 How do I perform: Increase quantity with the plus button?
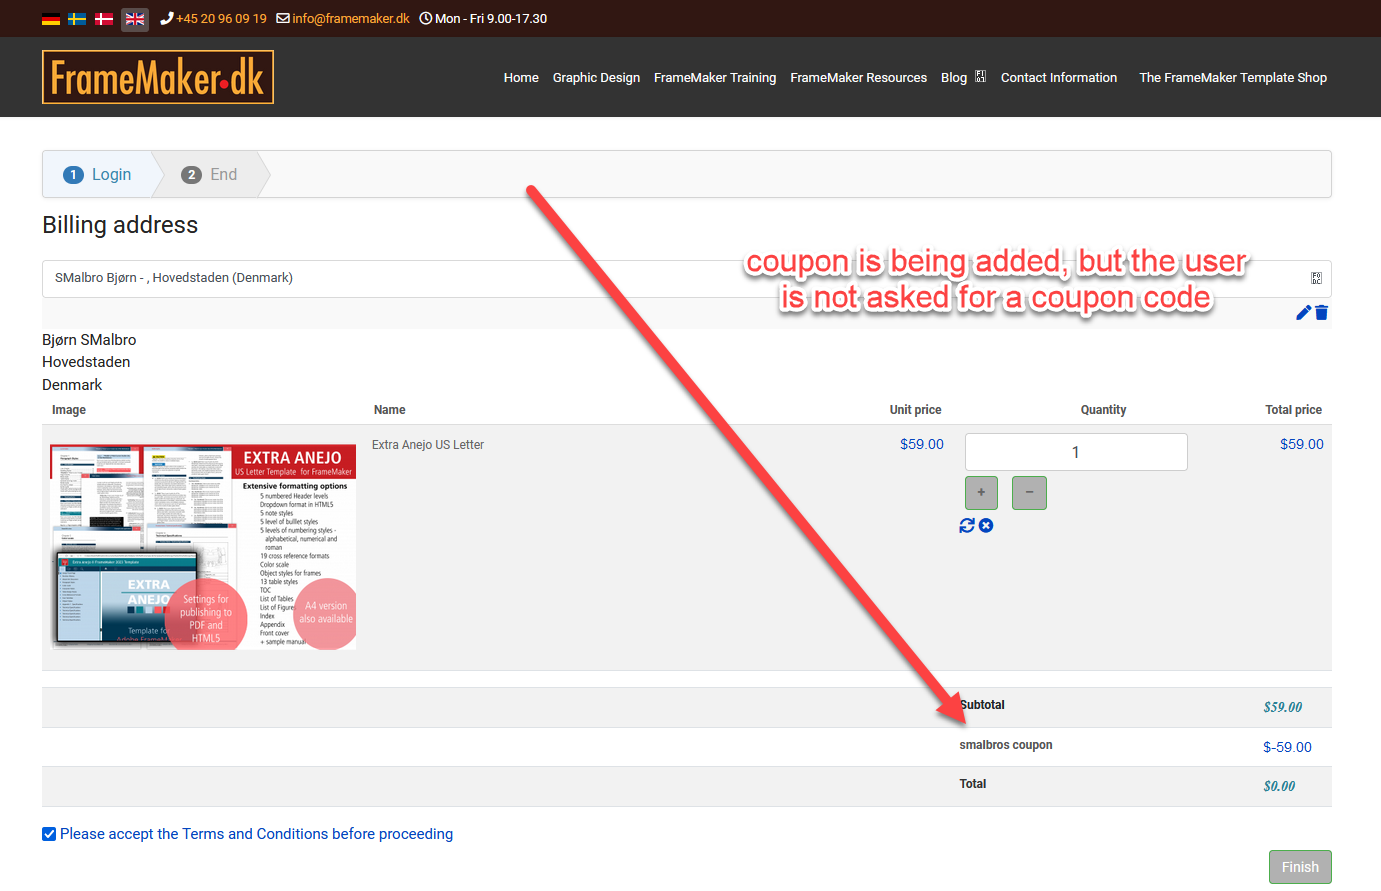click(x=981, y=493)
